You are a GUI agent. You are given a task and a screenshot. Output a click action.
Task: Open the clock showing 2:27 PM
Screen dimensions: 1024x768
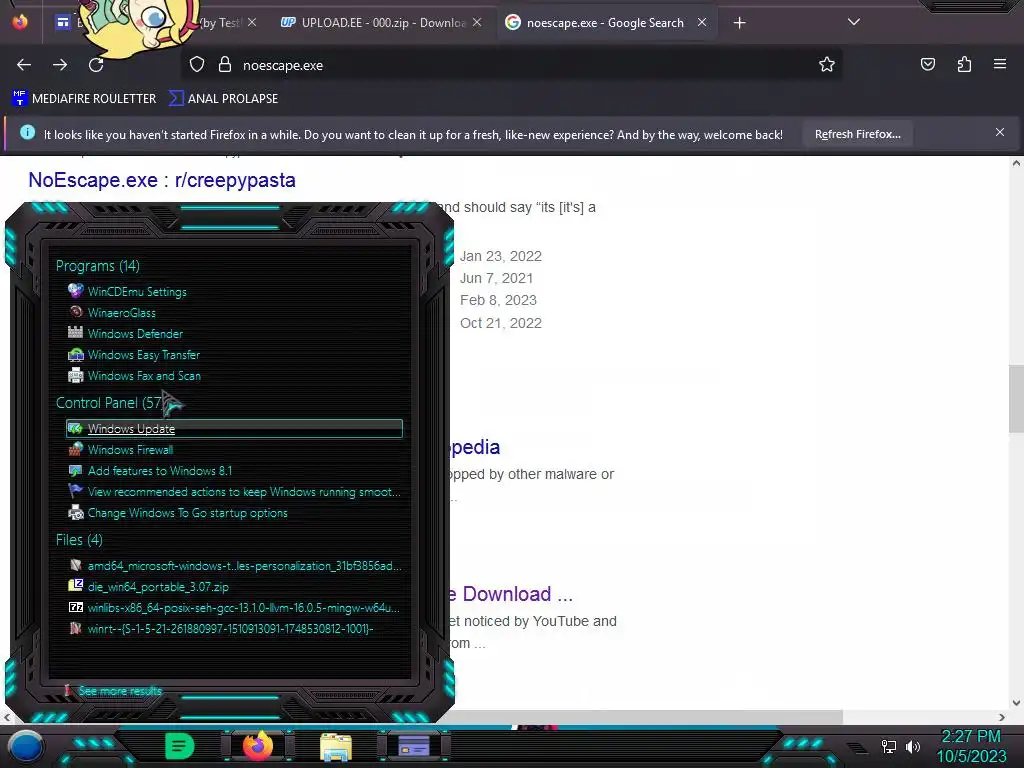[972, 746]
